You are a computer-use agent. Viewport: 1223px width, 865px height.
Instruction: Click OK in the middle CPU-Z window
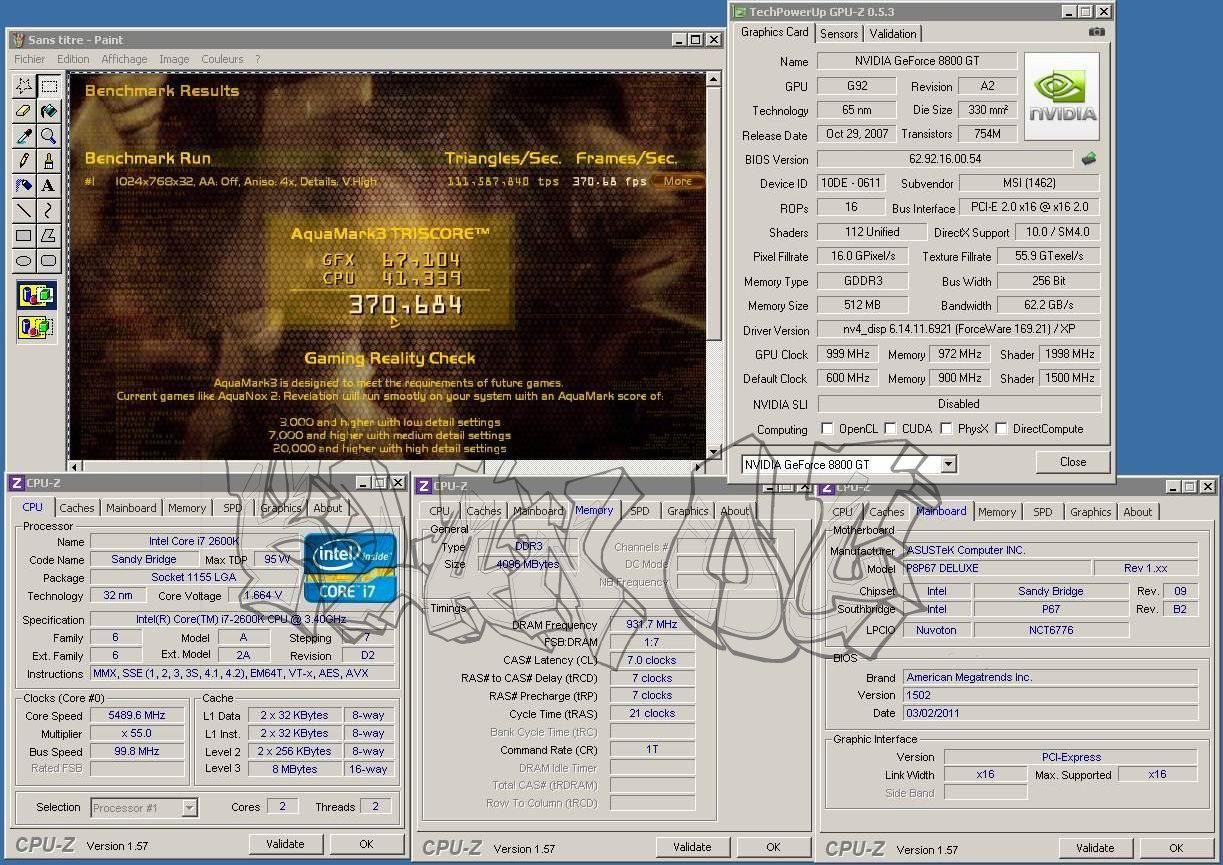point(773,847)
